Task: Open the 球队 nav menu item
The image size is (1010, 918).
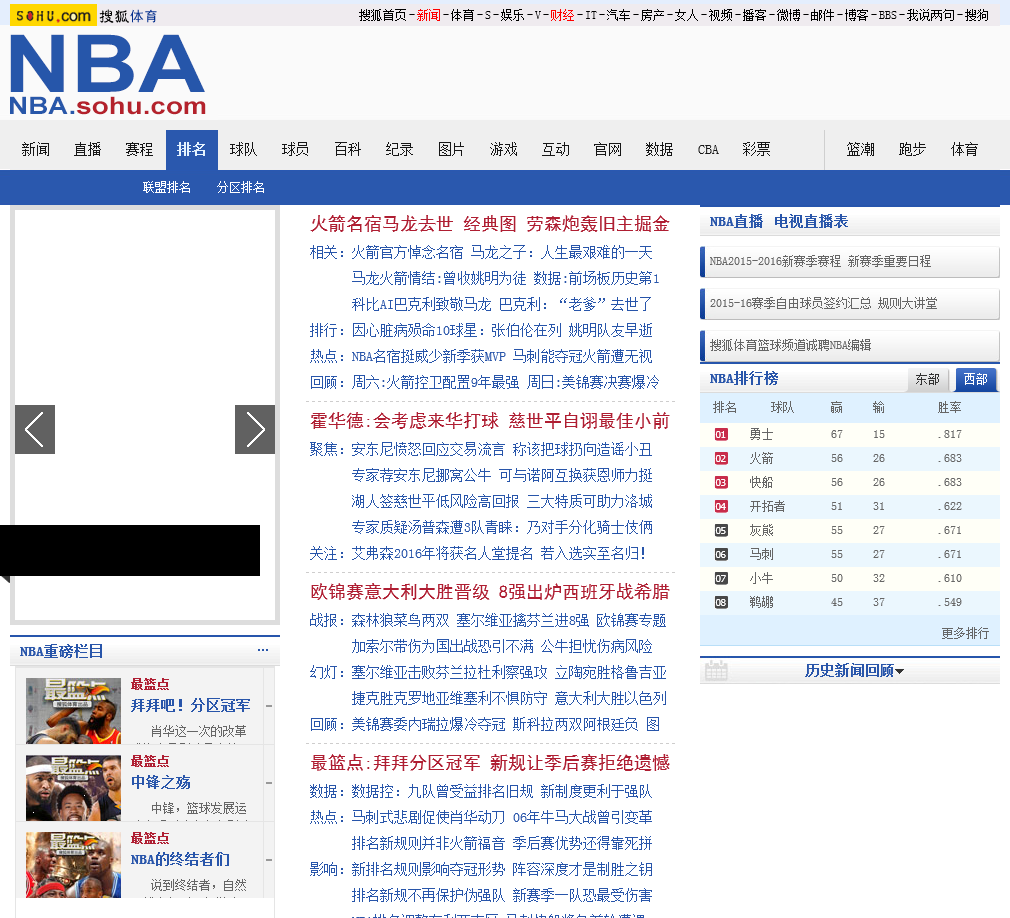Action: pyautogui.click(x=243, y=149)
